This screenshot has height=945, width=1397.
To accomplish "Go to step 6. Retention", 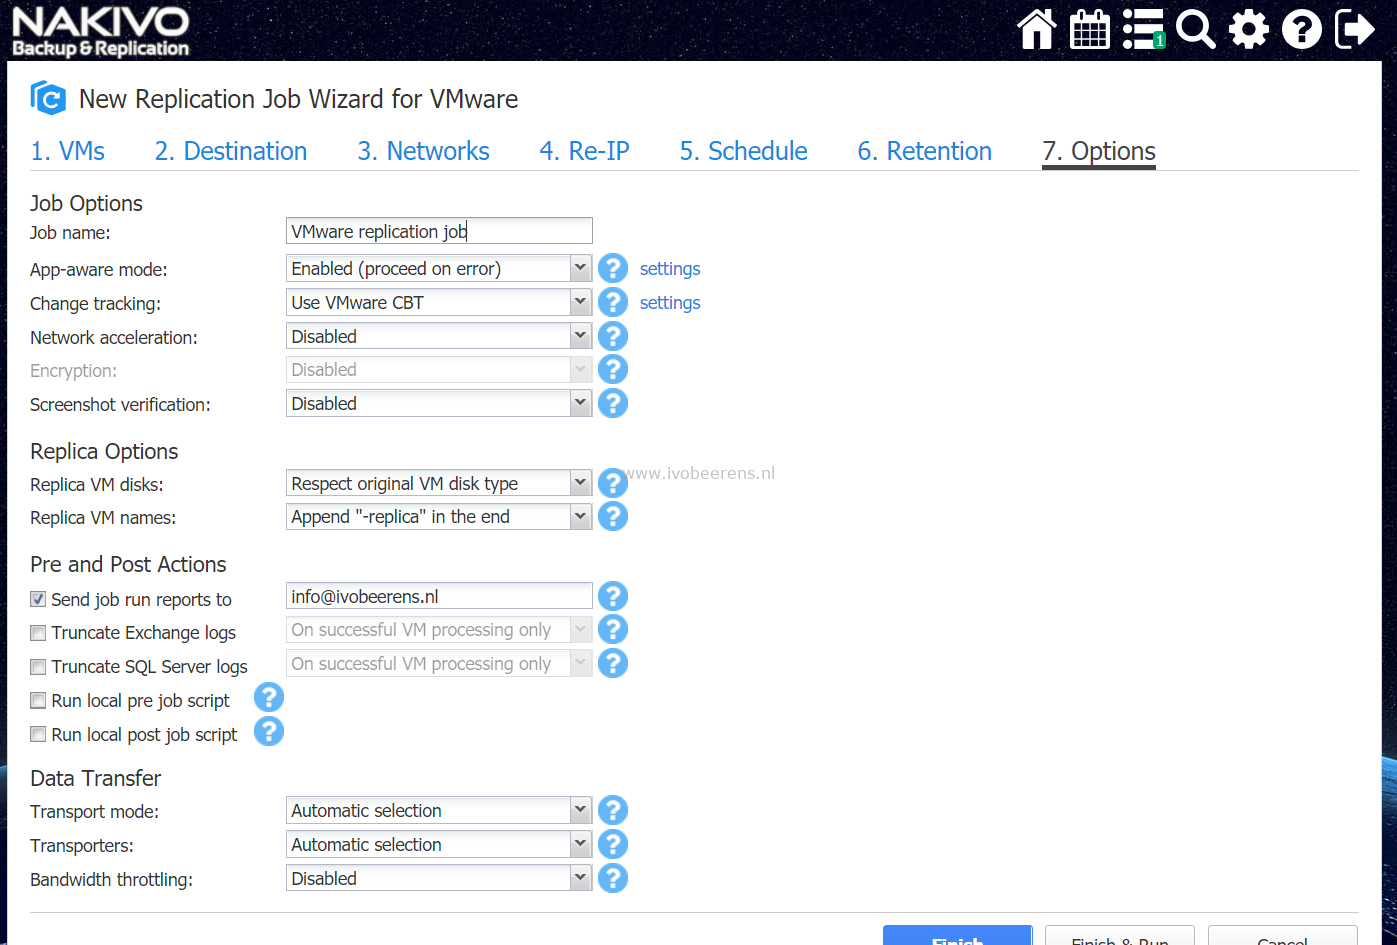I will 925,151.
